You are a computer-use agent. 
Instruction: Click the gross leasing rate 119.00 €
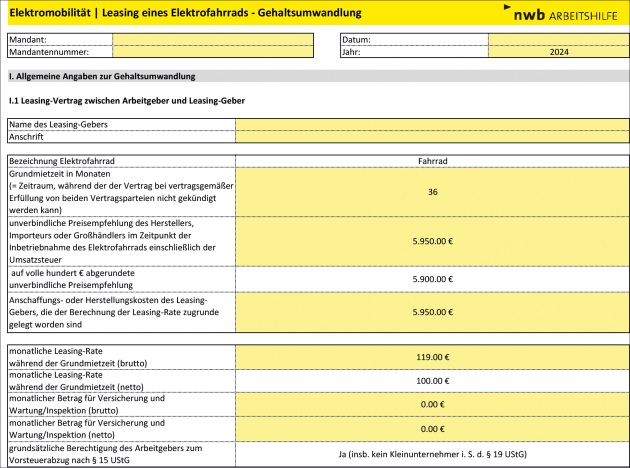coord(432,357)
